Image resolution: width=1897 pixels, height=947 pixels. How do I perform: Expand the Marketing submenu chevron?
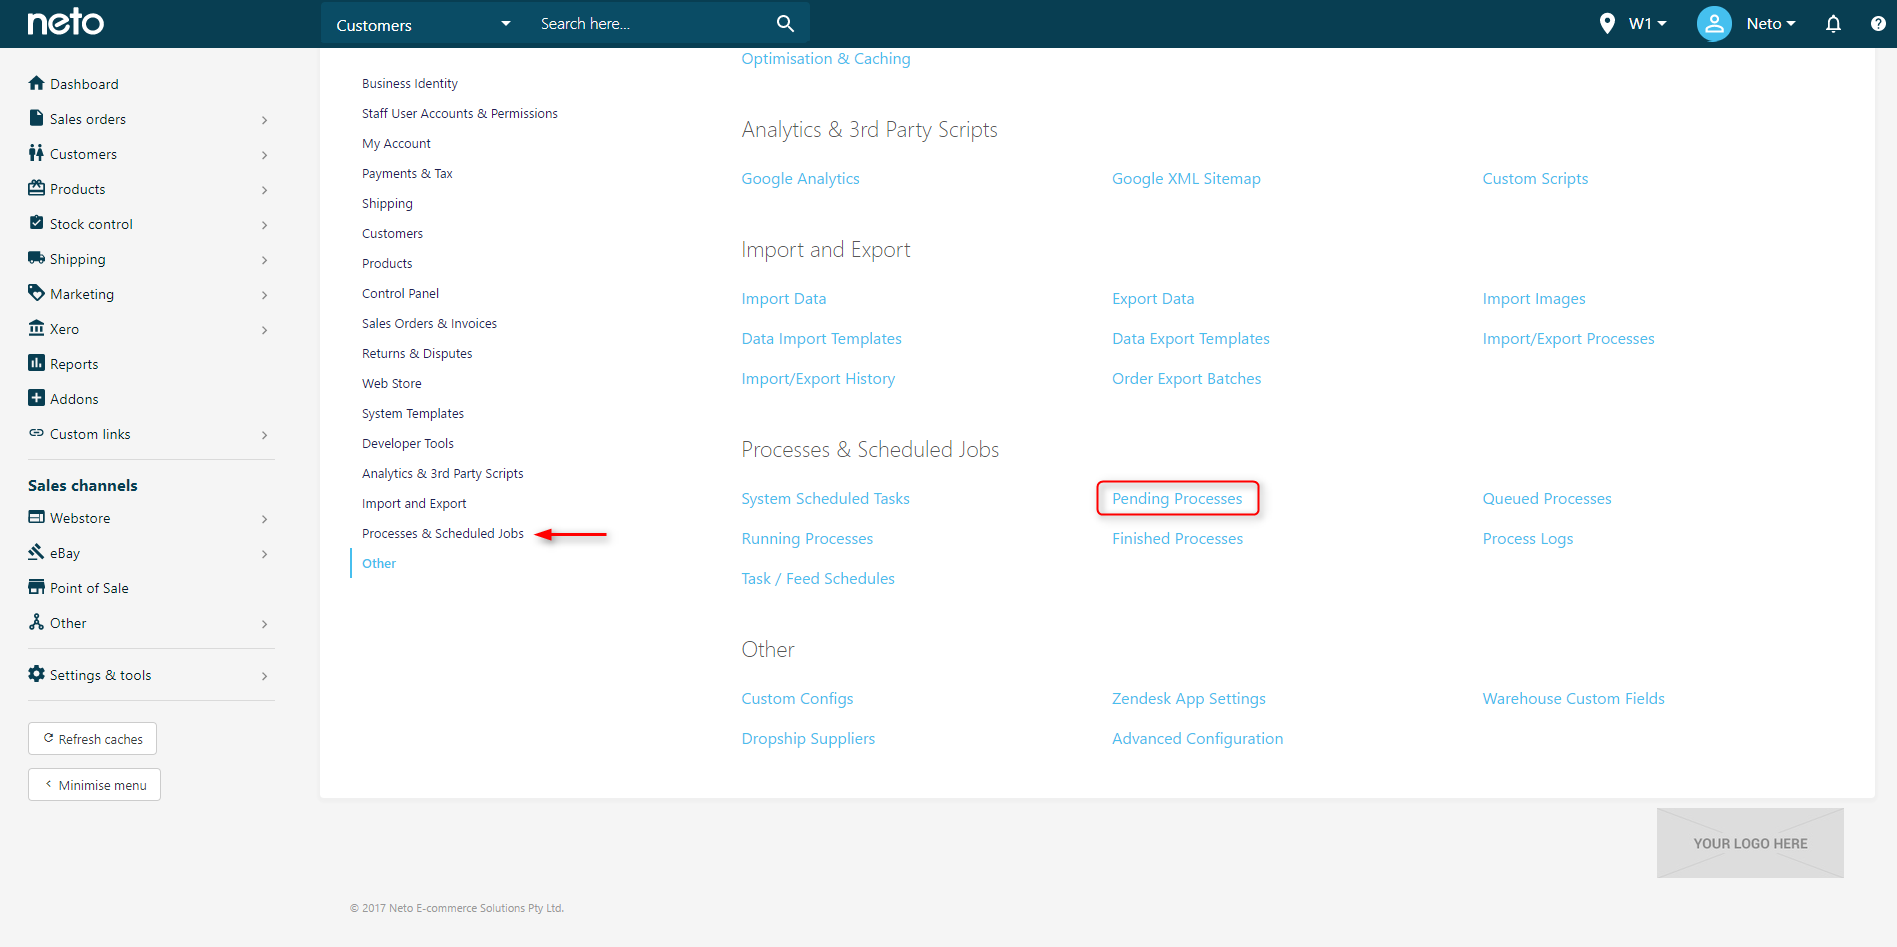click(x=265, y=295)
